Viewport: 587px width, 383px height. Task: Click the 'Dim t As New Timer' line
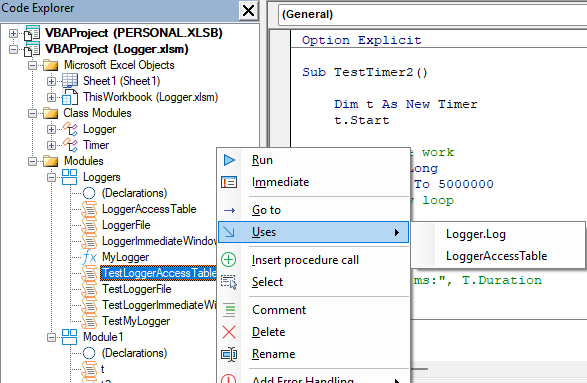406,104
